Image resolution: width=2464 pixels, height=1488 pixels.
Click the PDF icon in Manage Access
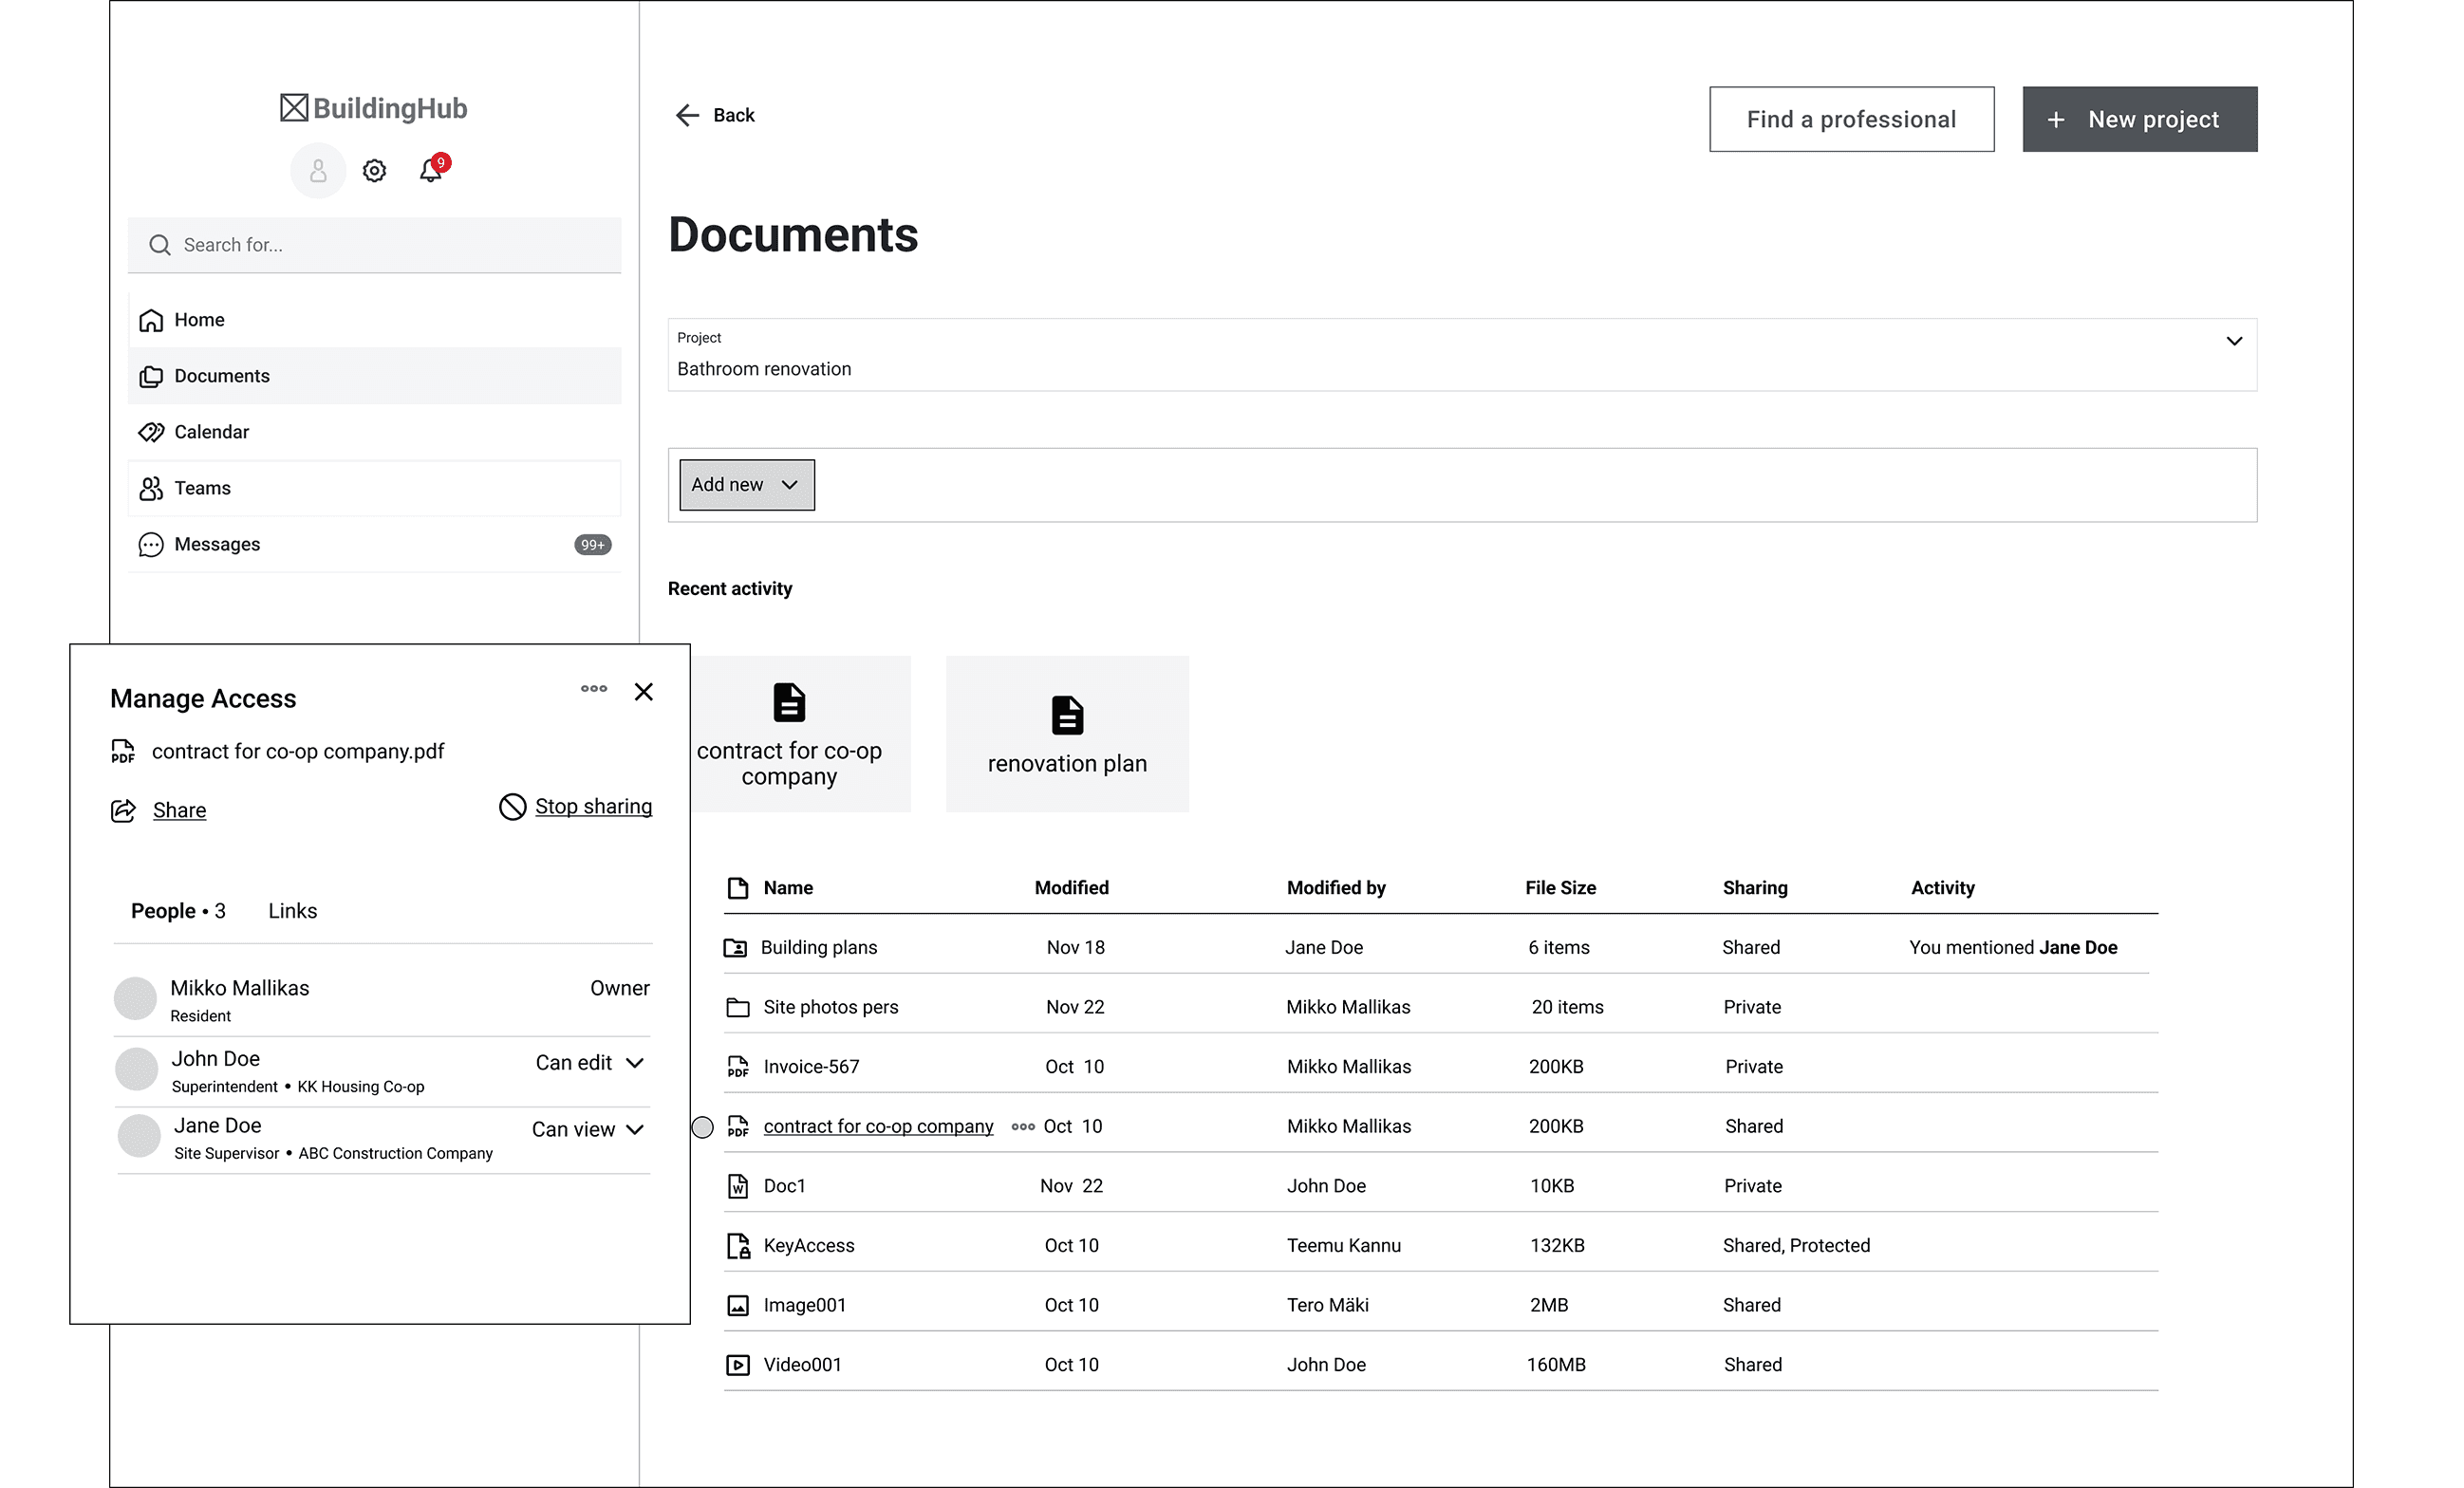pos(123,752)
